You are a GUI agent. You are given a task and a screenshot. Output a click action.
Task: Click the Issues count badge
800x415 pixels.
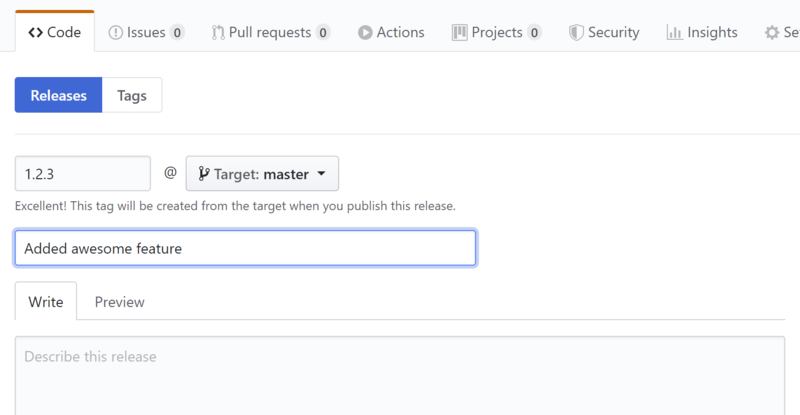pos(177,32)
